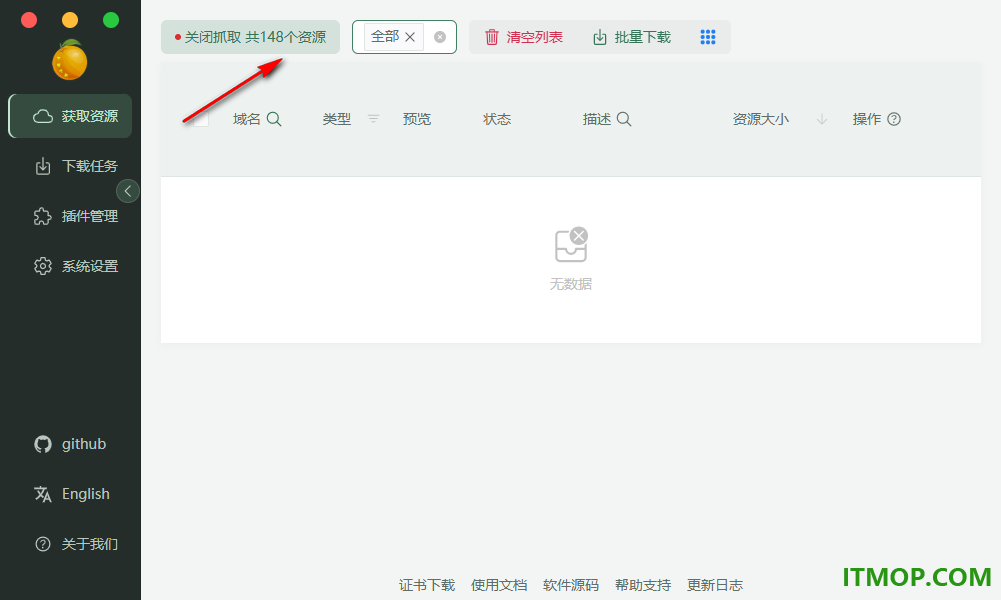
Task: Open the blue grid menu icon
Action: point(707,37)
